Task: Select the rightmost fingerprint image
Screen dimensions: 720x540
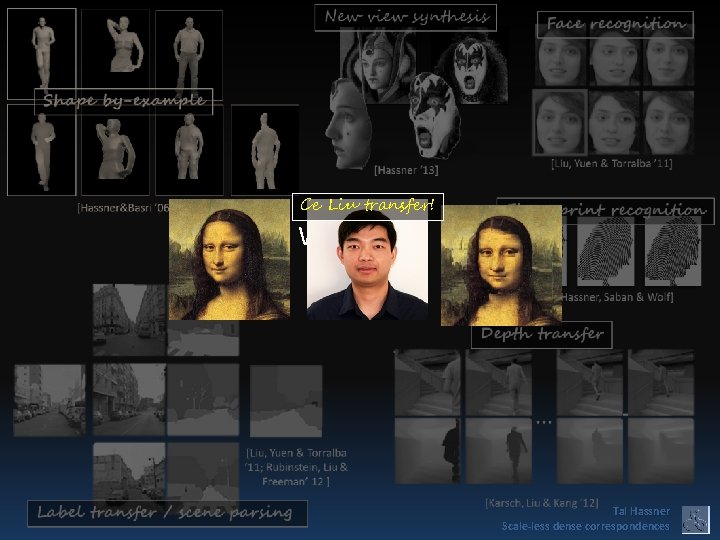Action: 673,252
